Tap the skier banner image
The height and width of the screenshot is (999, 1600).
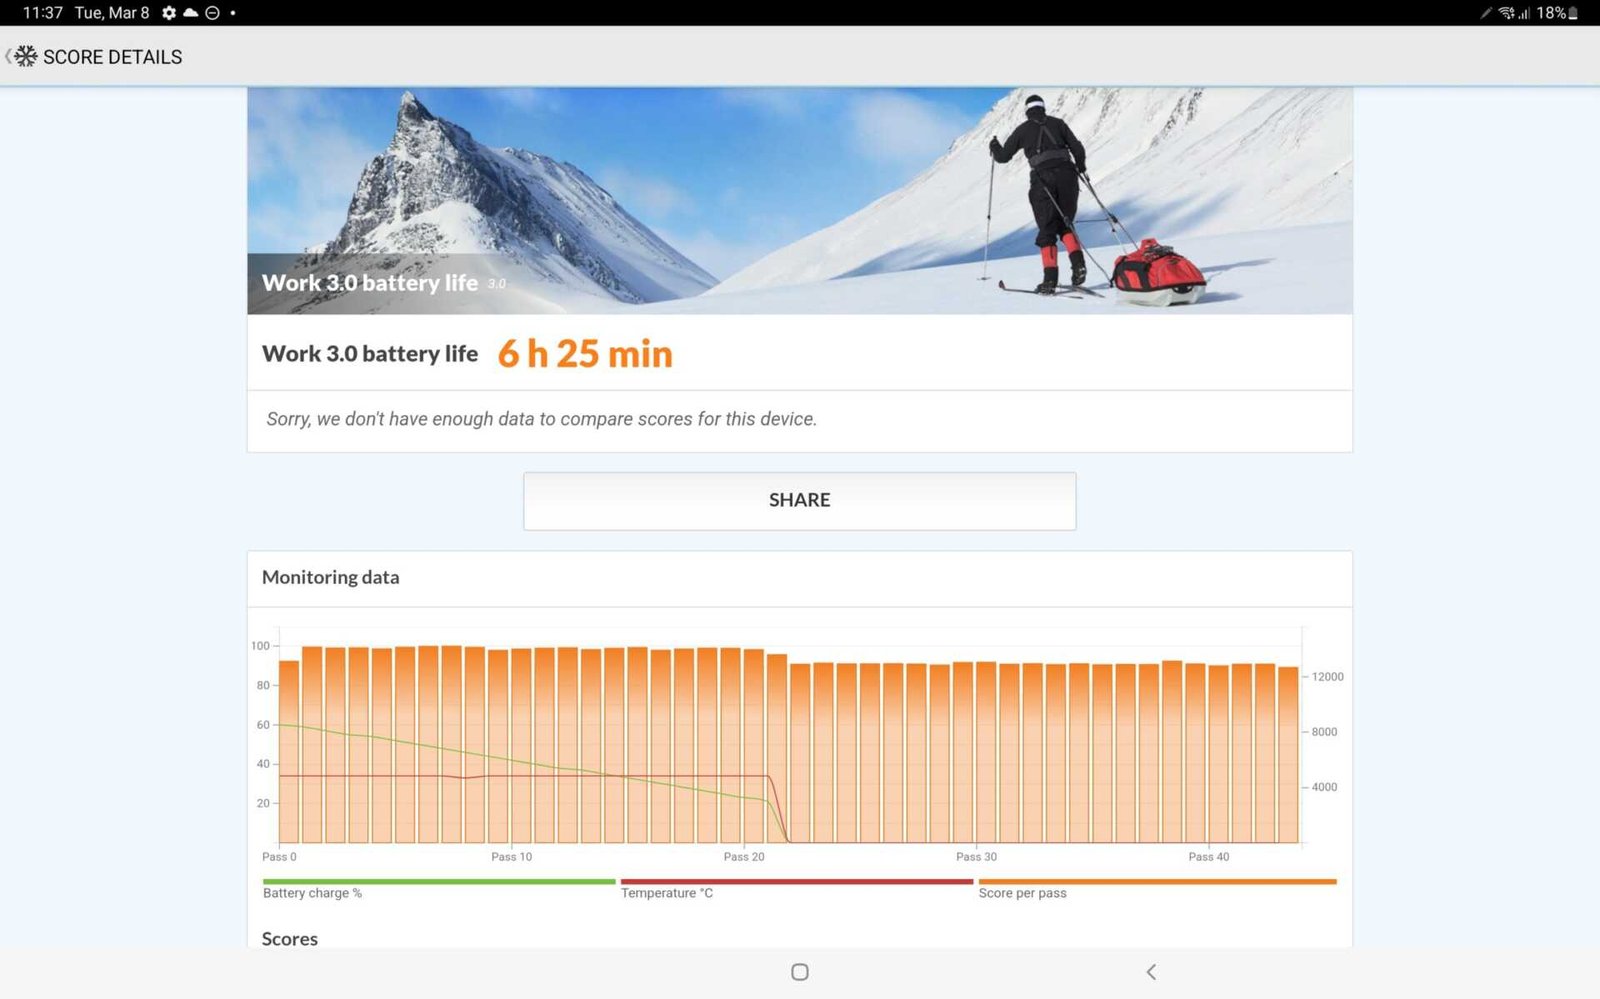pyautogui.click(x=799, y=200)
